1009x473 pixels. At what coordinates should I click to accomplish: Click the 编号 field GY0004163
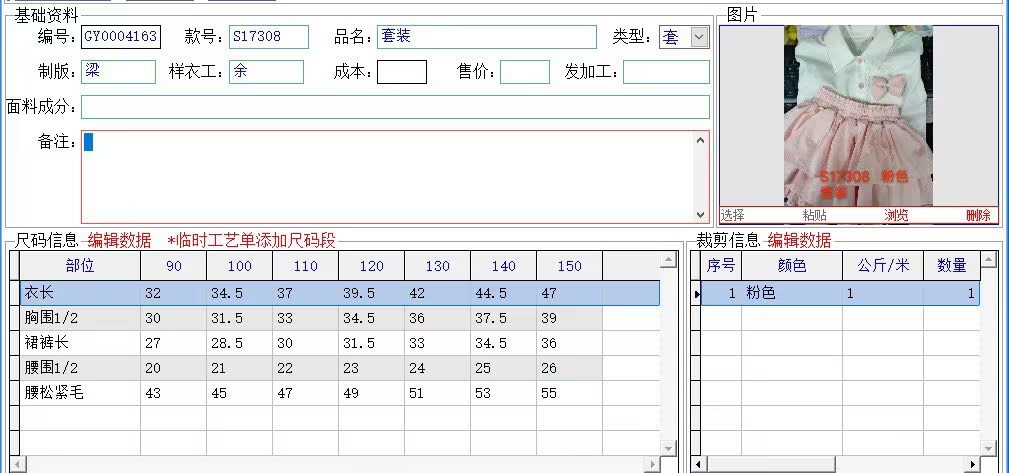point(121,37)
